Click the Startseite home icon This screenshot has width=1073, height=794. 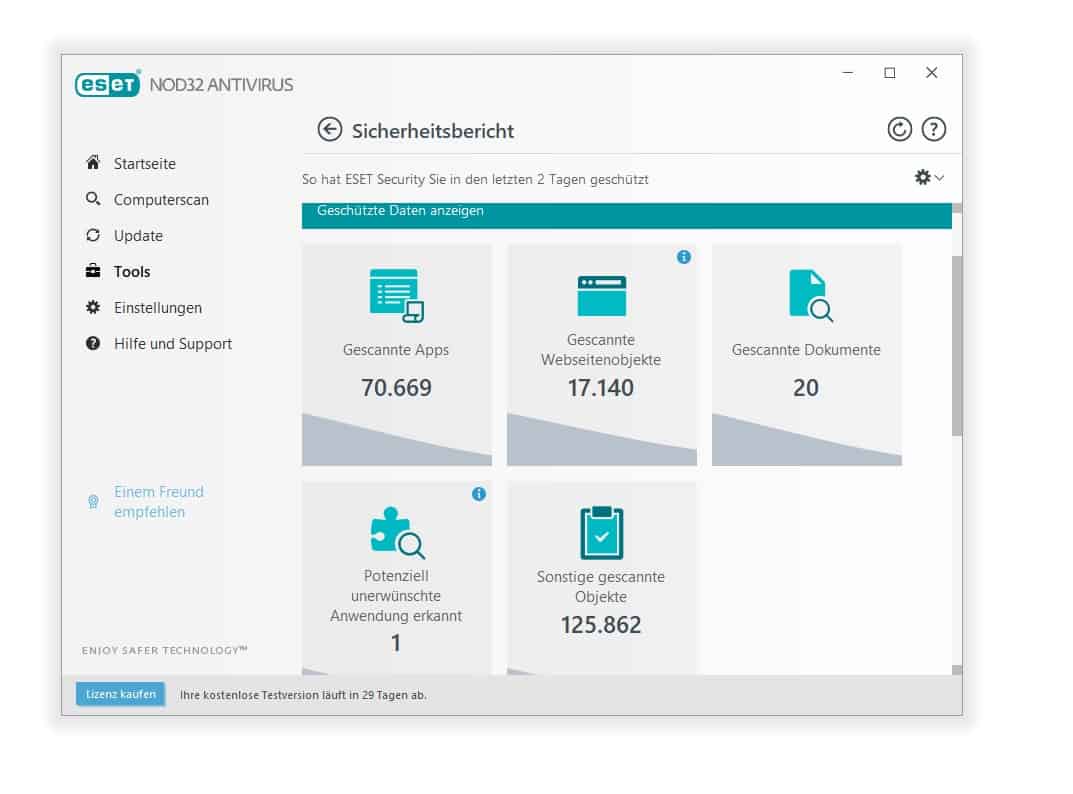tap(93, 163)
